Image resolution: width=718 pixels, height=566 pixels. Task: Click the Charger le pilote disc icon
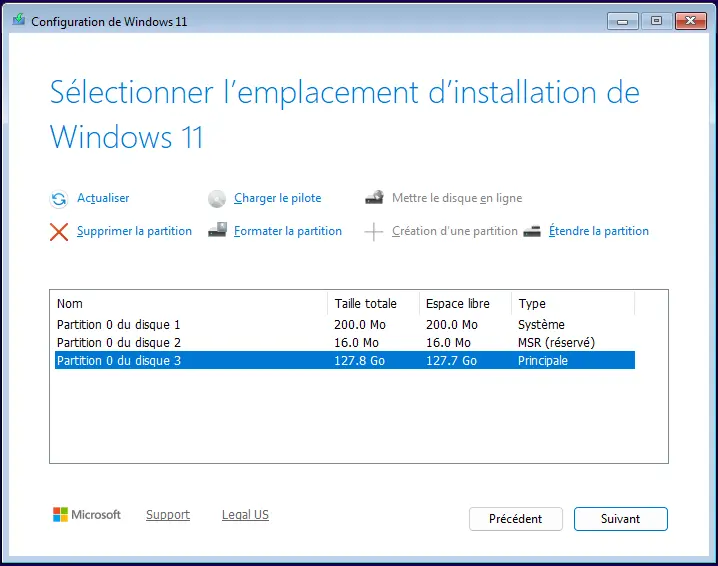coord(217,199)
